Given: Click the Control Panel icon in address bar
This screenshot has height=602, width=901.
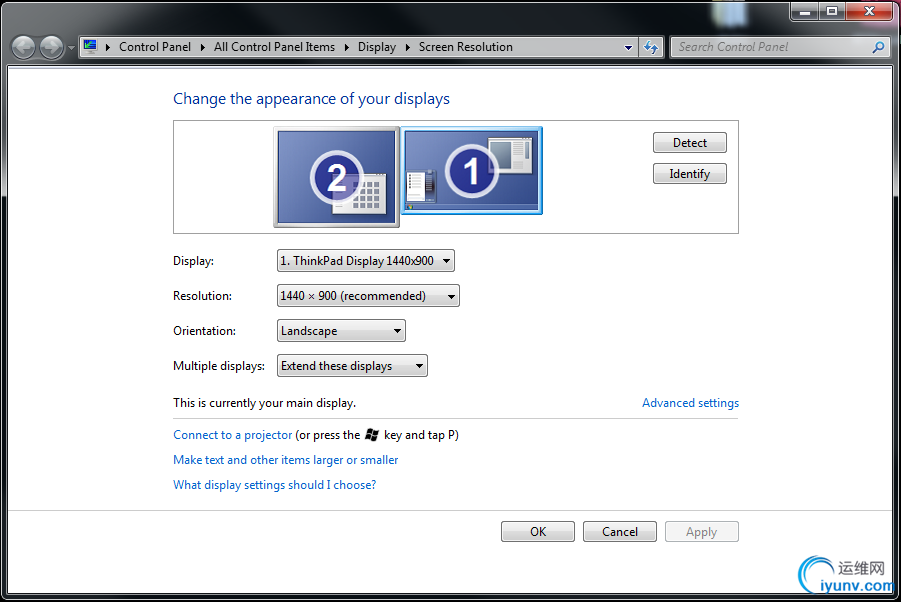Looking at the screenshot, I should pyautogui.click(x=90, y=47).
